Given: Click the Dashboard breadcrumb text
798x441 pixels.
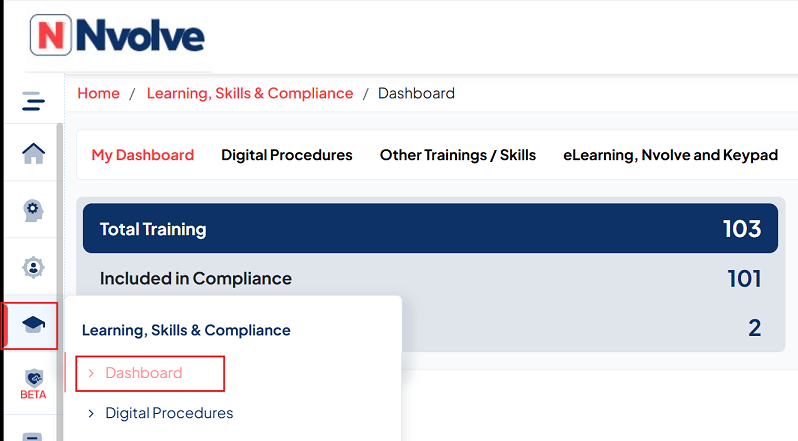Looking at the screenshot, I should pyautogui.click(x=416, y=93).
